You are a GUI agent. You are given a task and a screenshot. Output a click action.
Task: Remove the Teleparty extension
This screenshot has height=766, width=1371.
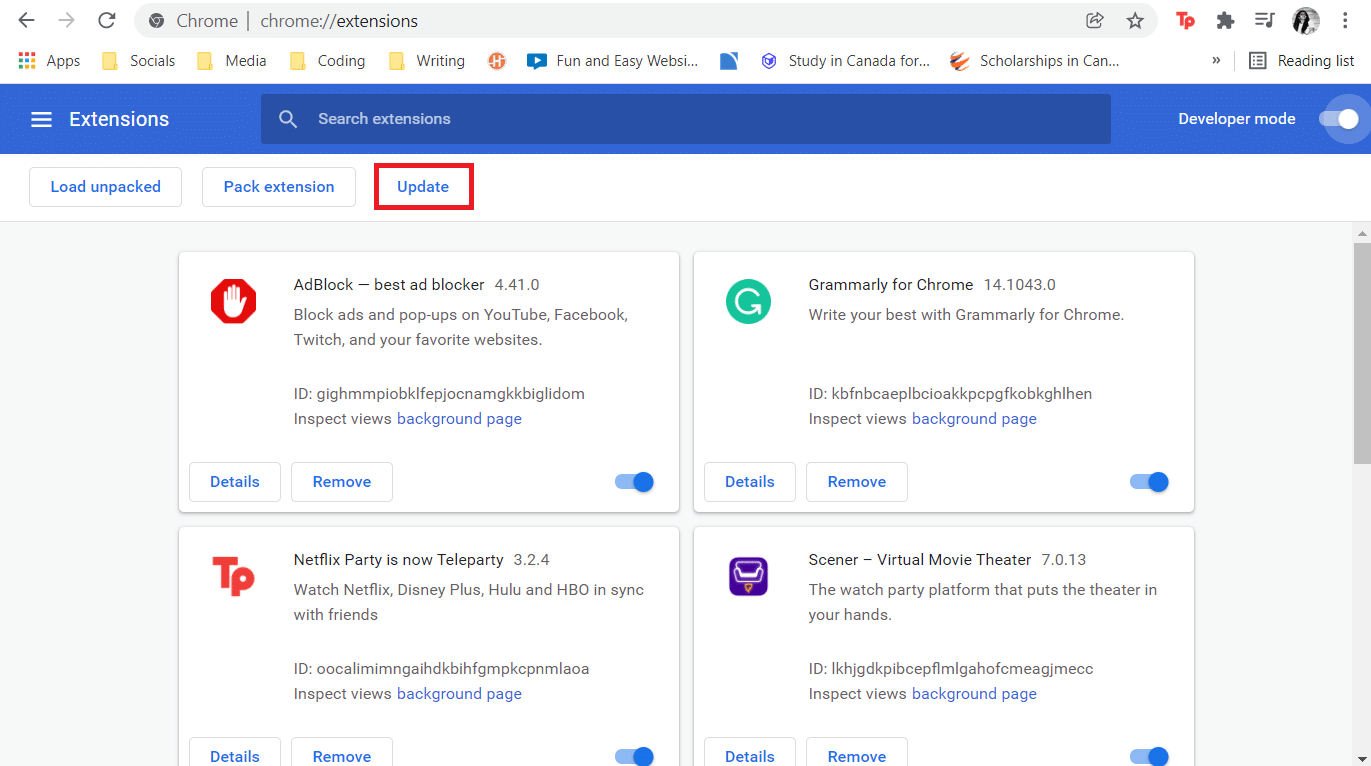coord(342,754)
